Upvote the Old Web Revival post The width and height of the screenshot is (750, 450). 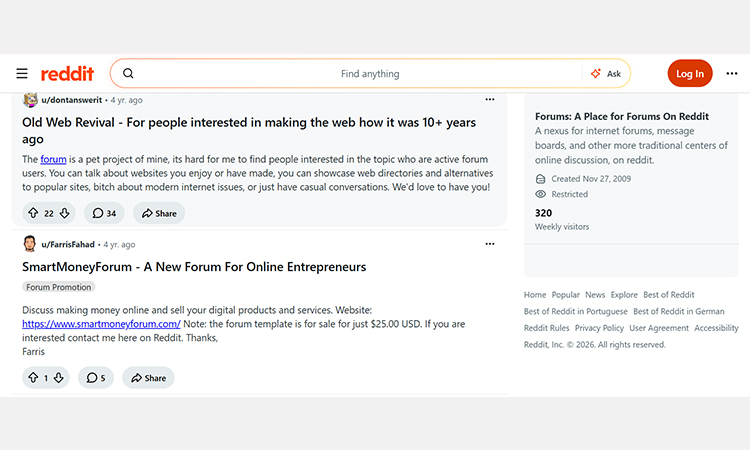click(x=33, y=213)
